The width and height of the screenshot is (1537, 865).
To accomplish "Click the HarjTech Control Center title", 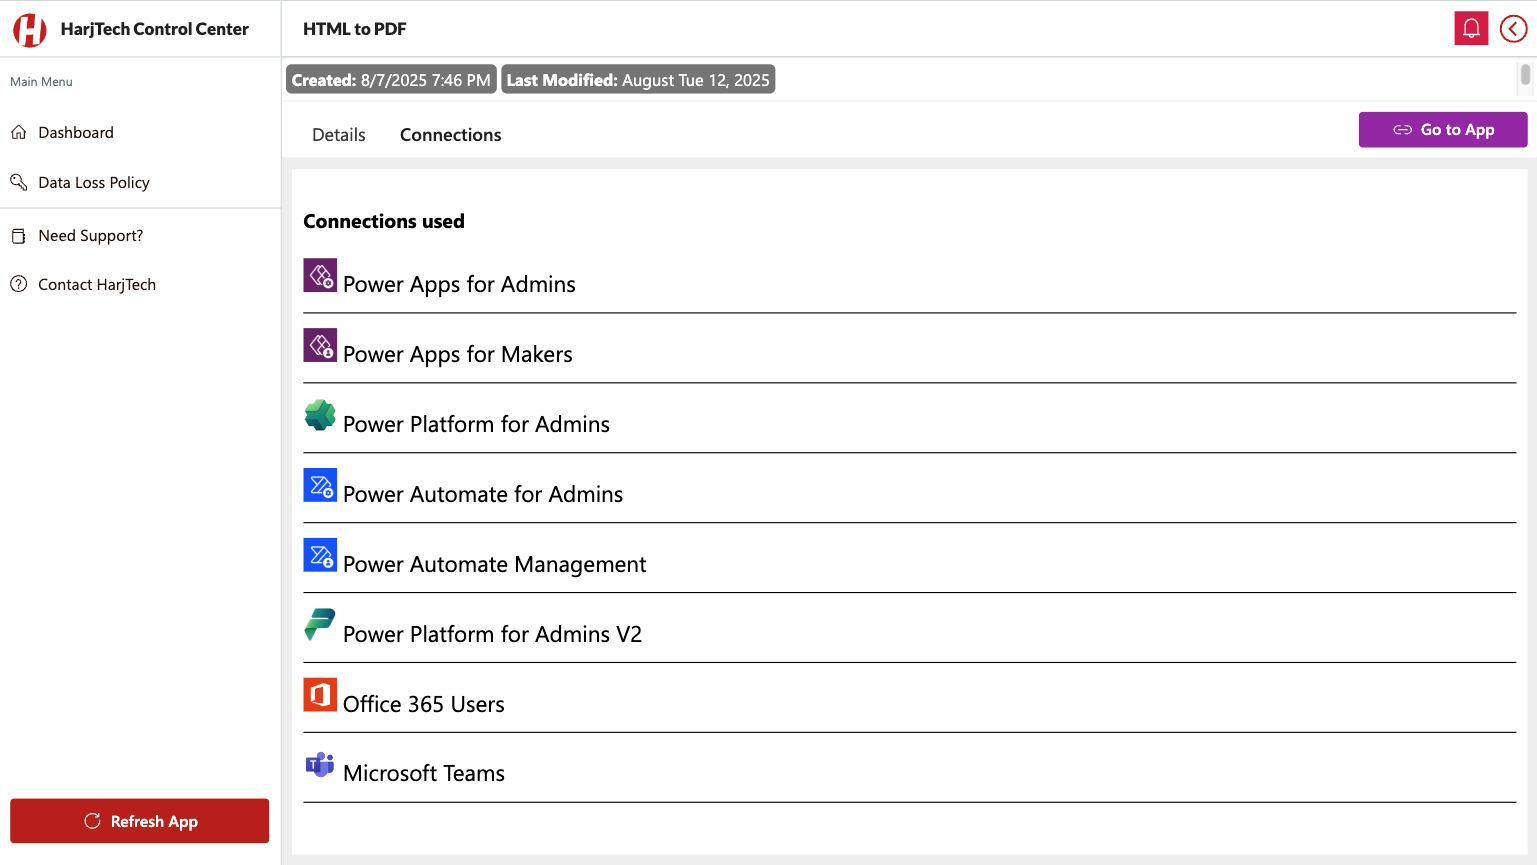I will click(154, 29).
